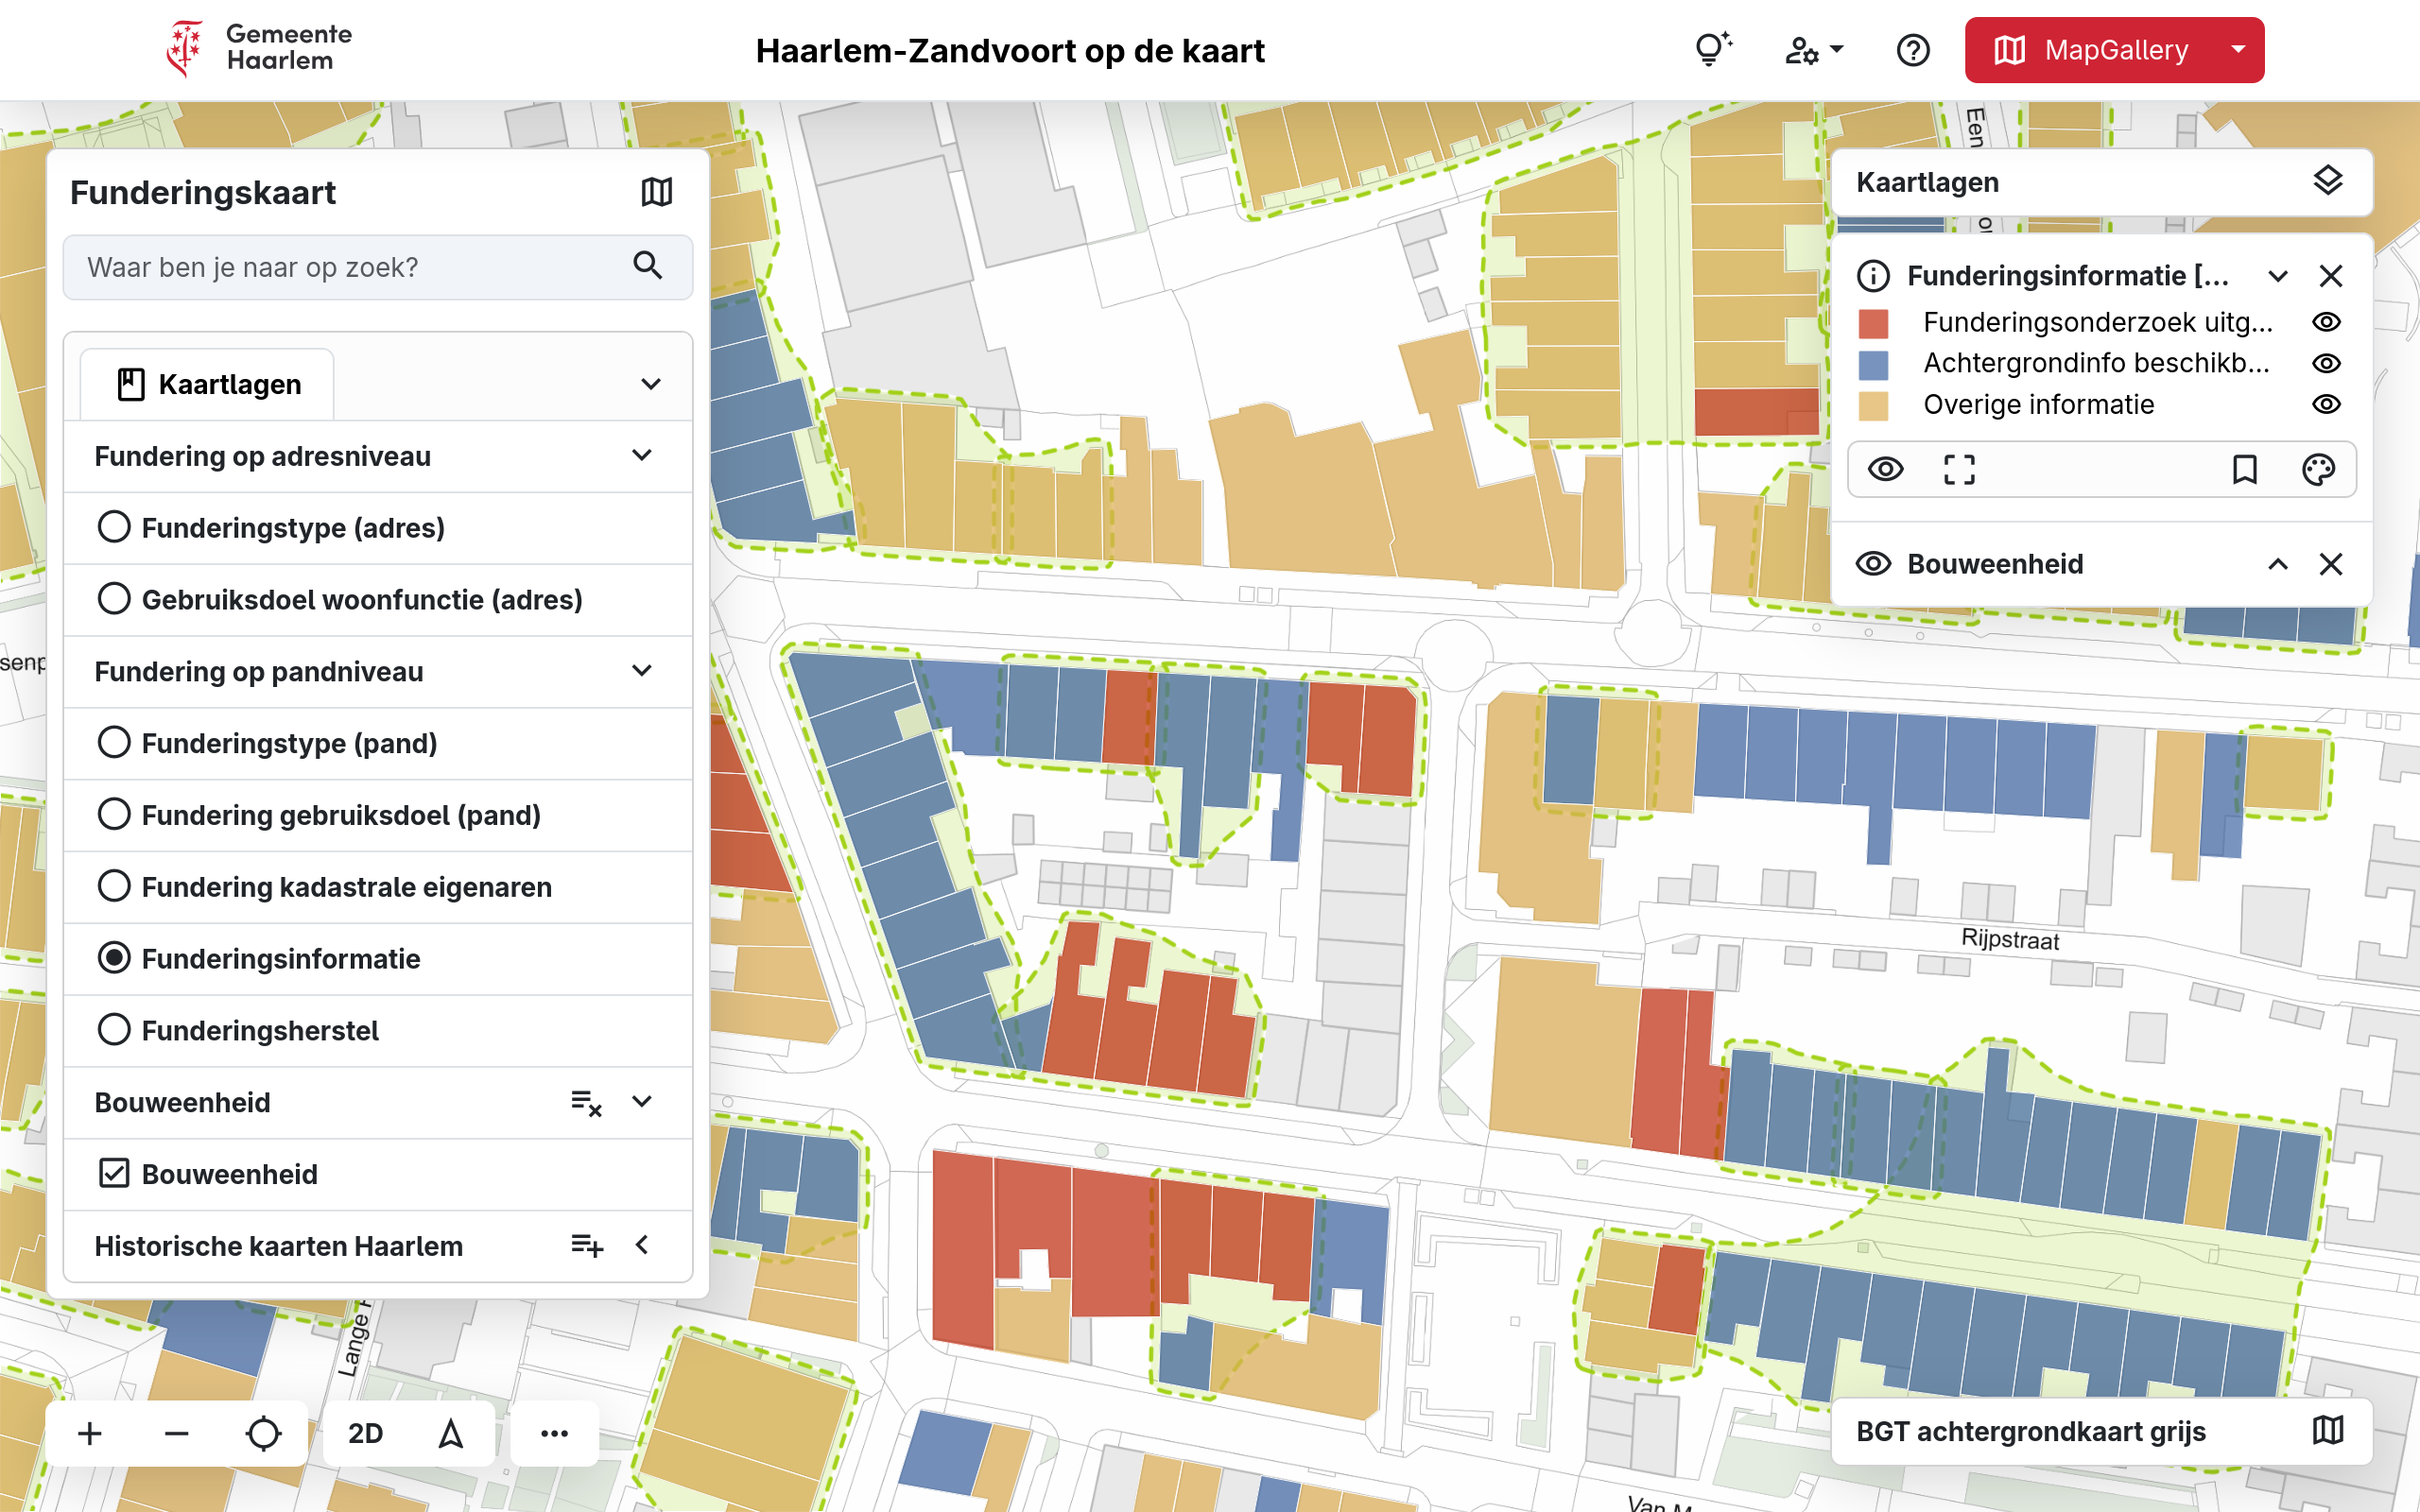Hide the Overige informatie legend item
This screenshot has height=1512, width=2420.
click(x=2326, y=404)
